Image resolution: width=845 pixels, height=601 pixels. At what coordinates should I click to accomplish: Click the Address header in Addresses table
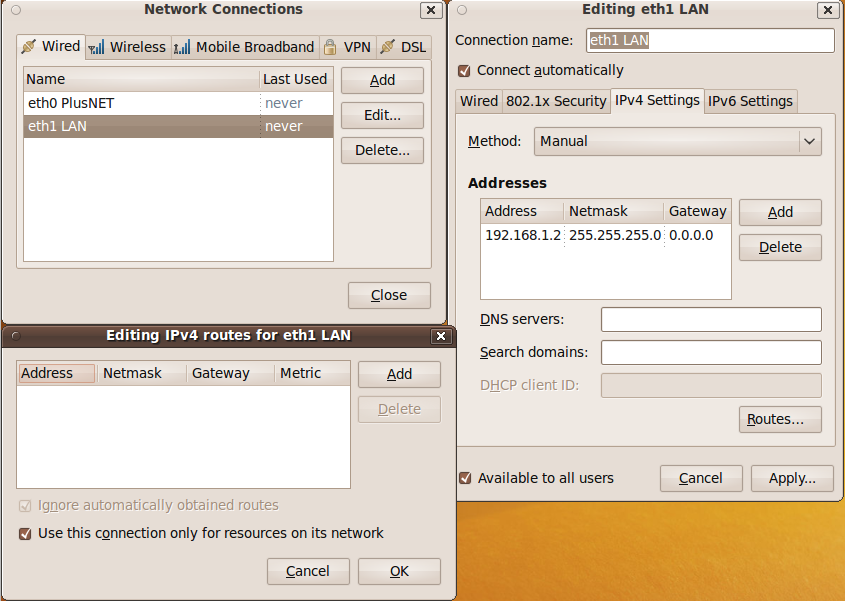click(522, 211)
